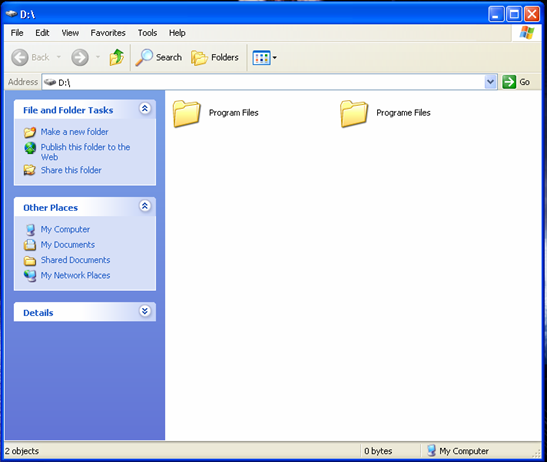
Task: Go to Shared Documents link
Action: (x=75, y=260)
